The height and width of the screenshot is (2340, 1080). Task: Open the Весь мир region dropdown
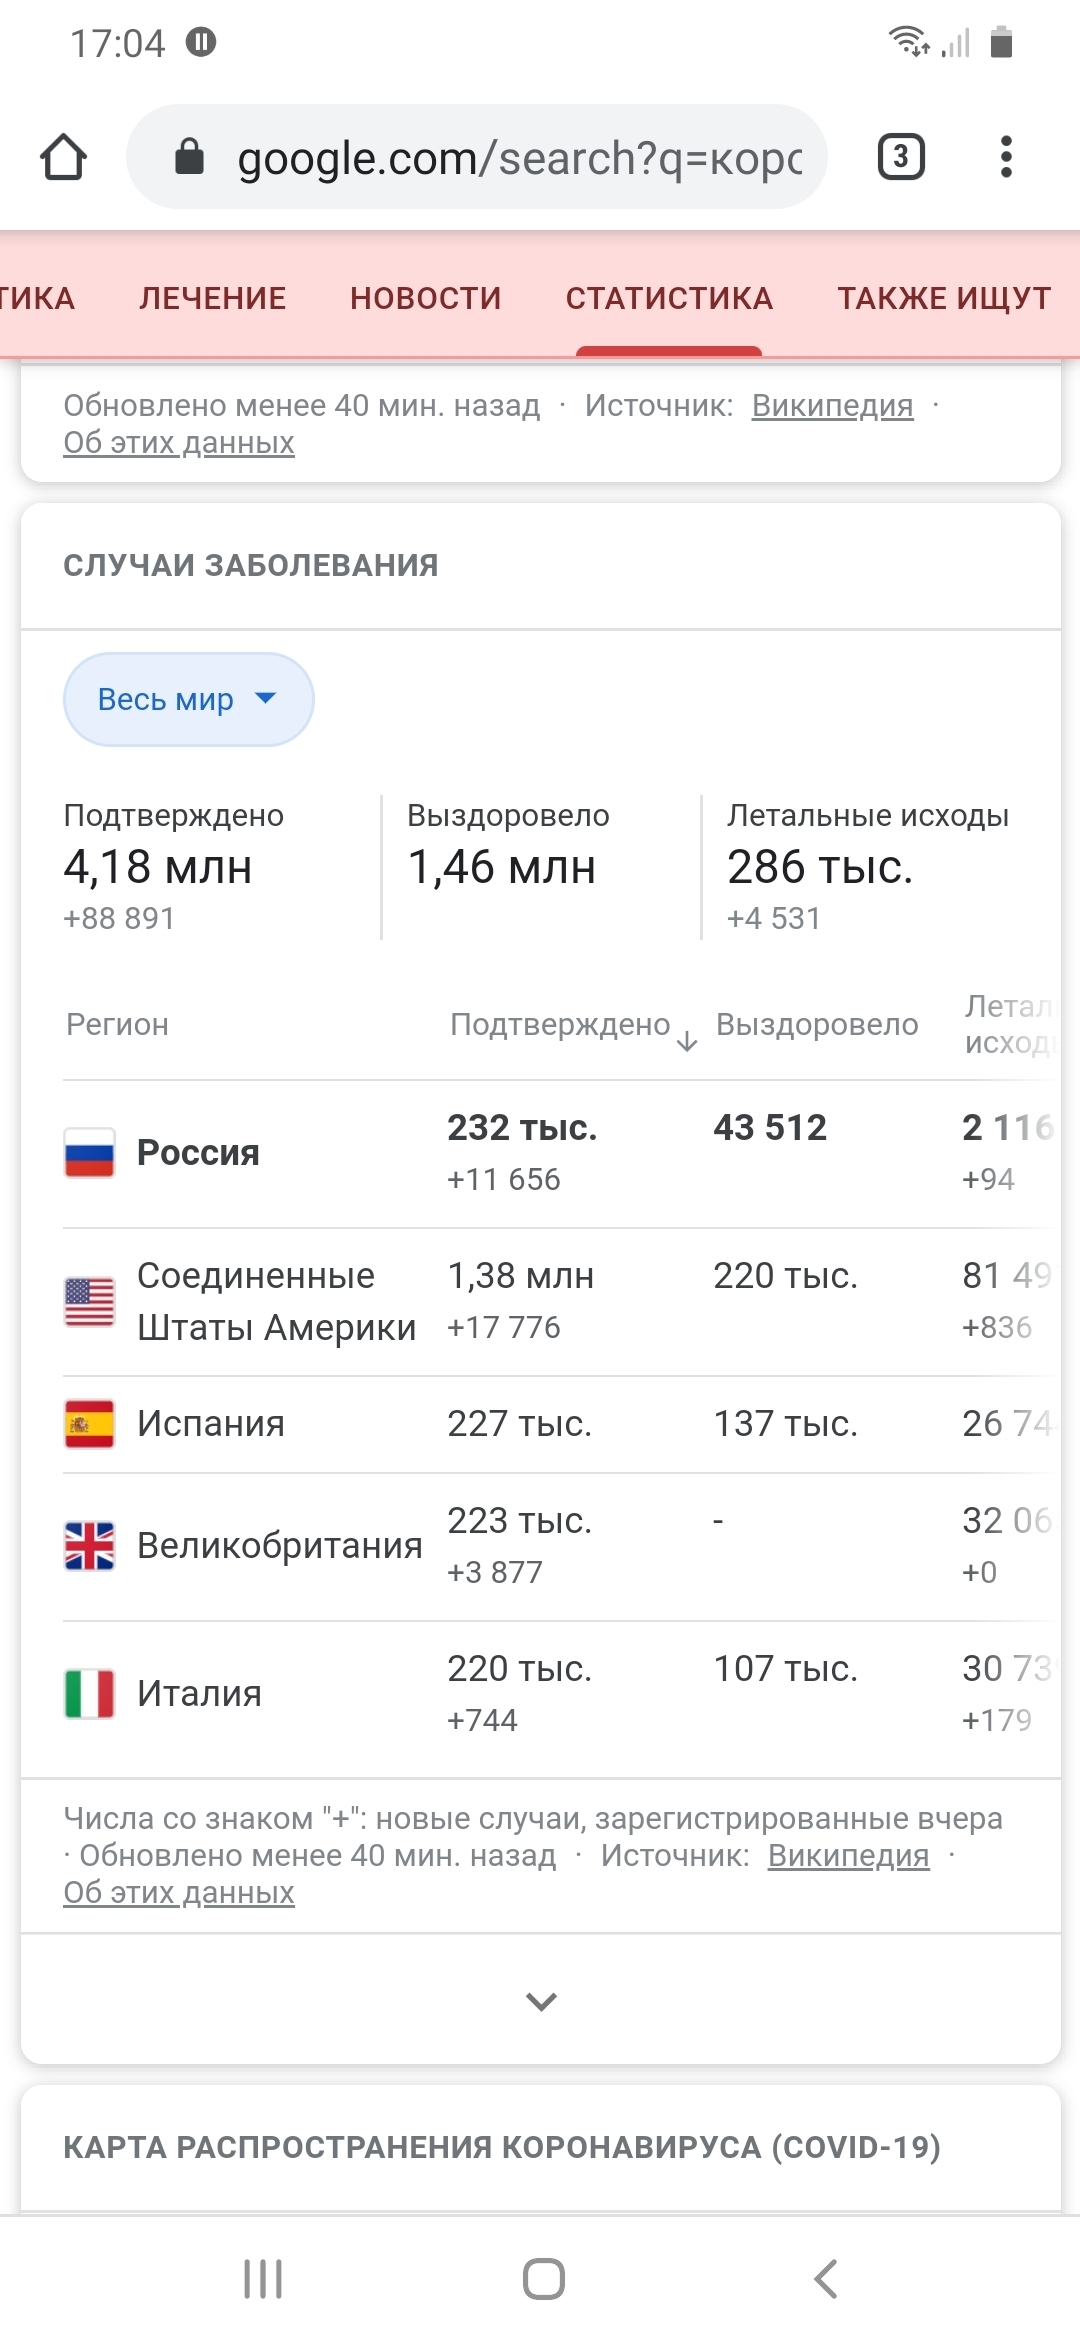pos(188,700)
